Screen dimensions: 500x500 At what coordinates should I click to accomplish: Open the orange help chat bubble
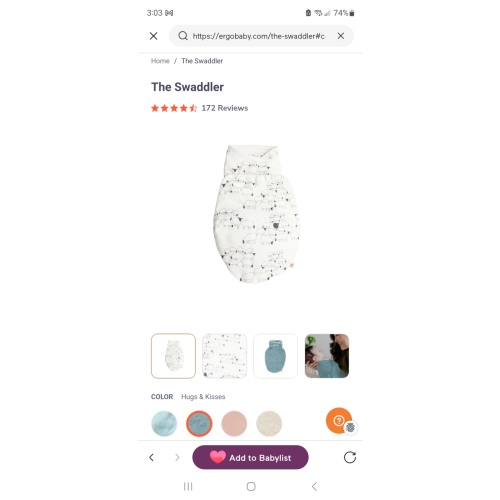(339, 421)
